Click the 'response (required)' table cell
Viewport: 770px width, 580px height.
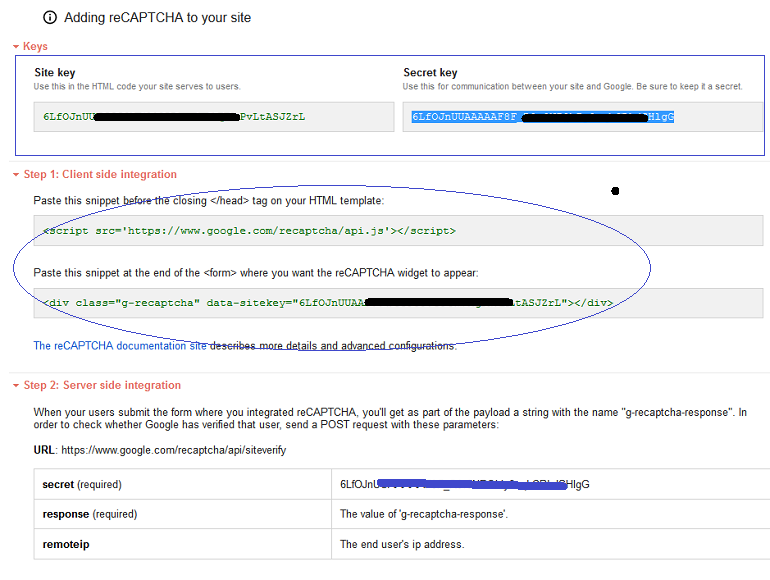click(x=183, y=514)
